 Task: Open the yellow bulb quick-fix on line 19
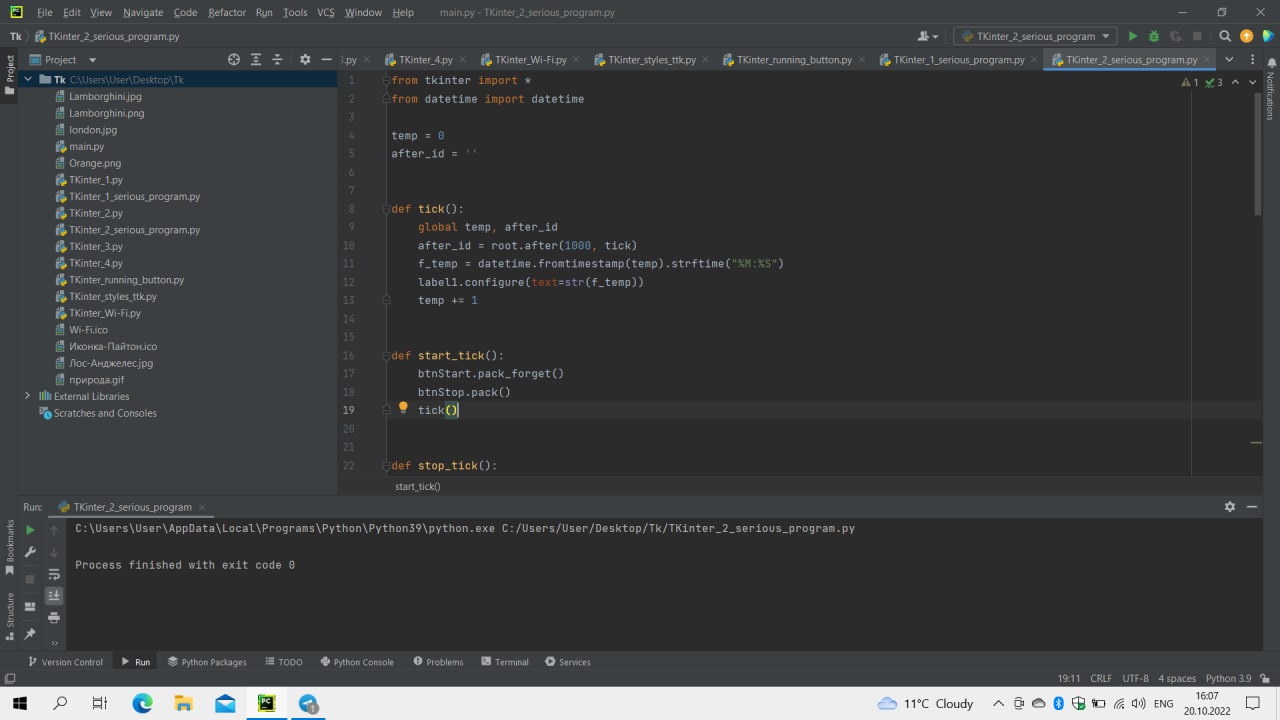click(402, 407)
